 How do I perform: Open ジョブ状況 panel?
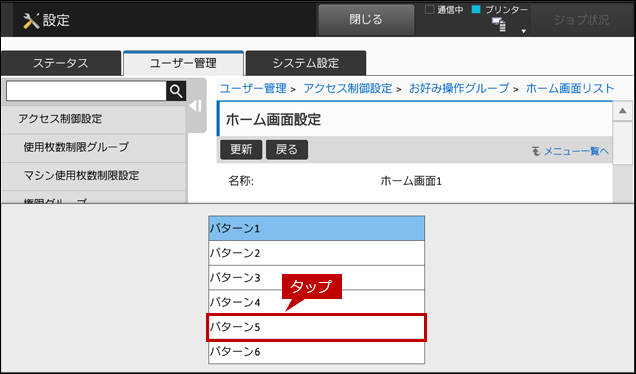pyautogui.click(x=581, y=20)
